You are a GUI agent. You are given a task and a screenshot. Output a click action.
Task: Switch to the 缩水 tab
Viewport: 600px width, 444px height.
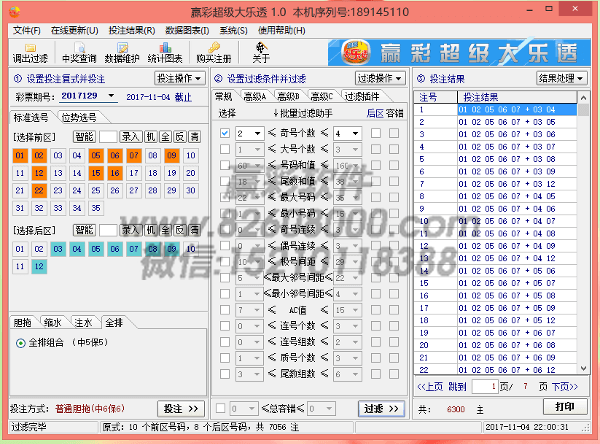coord(53,323)
